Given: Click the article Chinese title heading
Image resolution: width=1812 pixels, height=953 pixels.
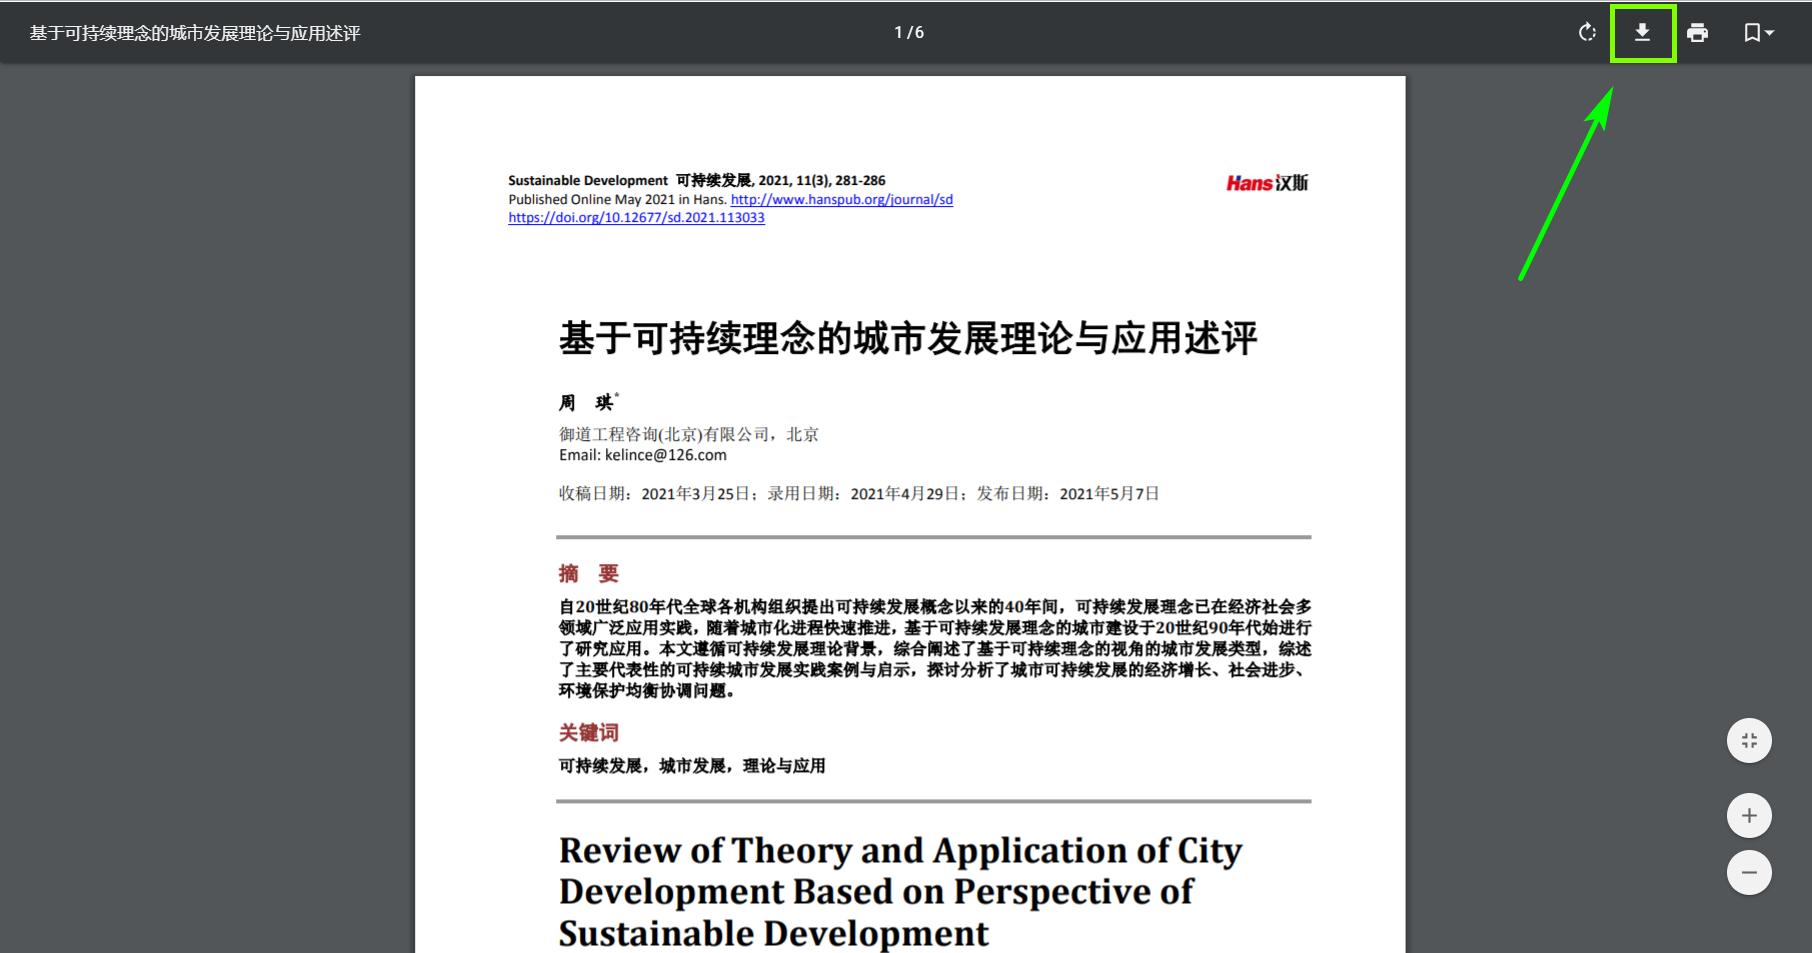Looking at the screenshot, I should point(909,338).
